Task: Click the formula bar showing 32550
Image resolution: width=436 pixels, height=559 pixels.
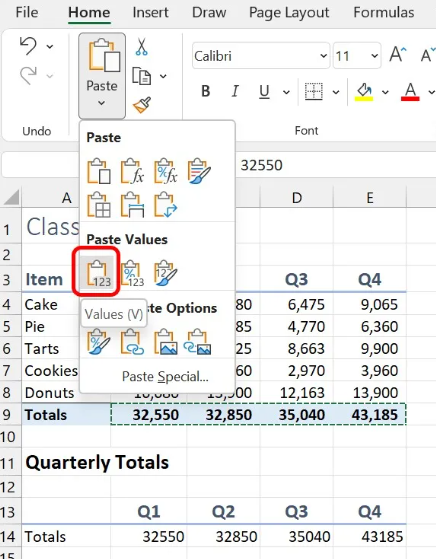Action: point(335,165)
